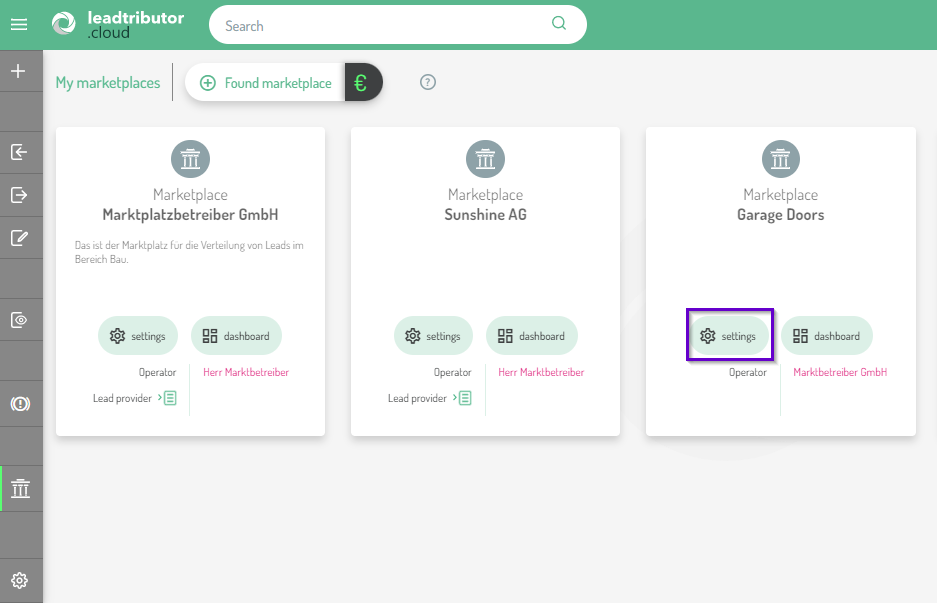This screenshot has width=937, height=603.
Task: Open dashboard for Sunshine AG
Action: tap(532, 336)
